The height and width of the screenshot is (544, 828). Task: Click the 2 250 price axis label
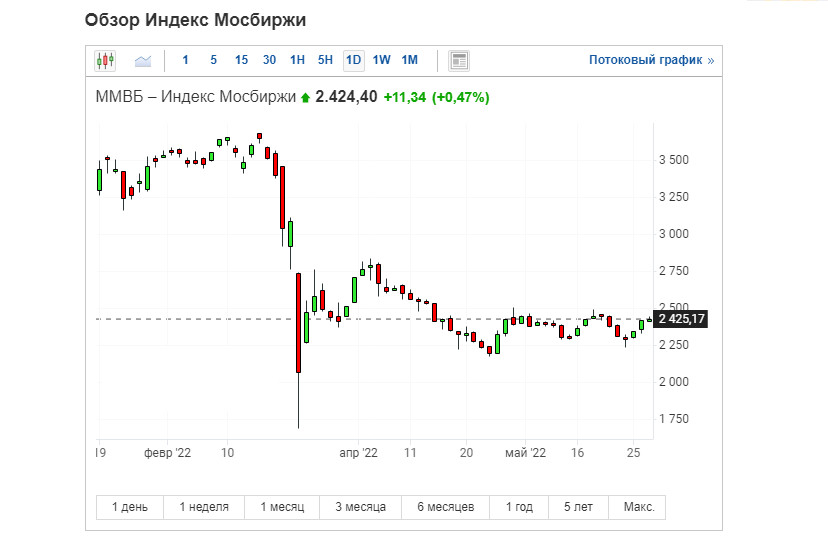point(674,344)
